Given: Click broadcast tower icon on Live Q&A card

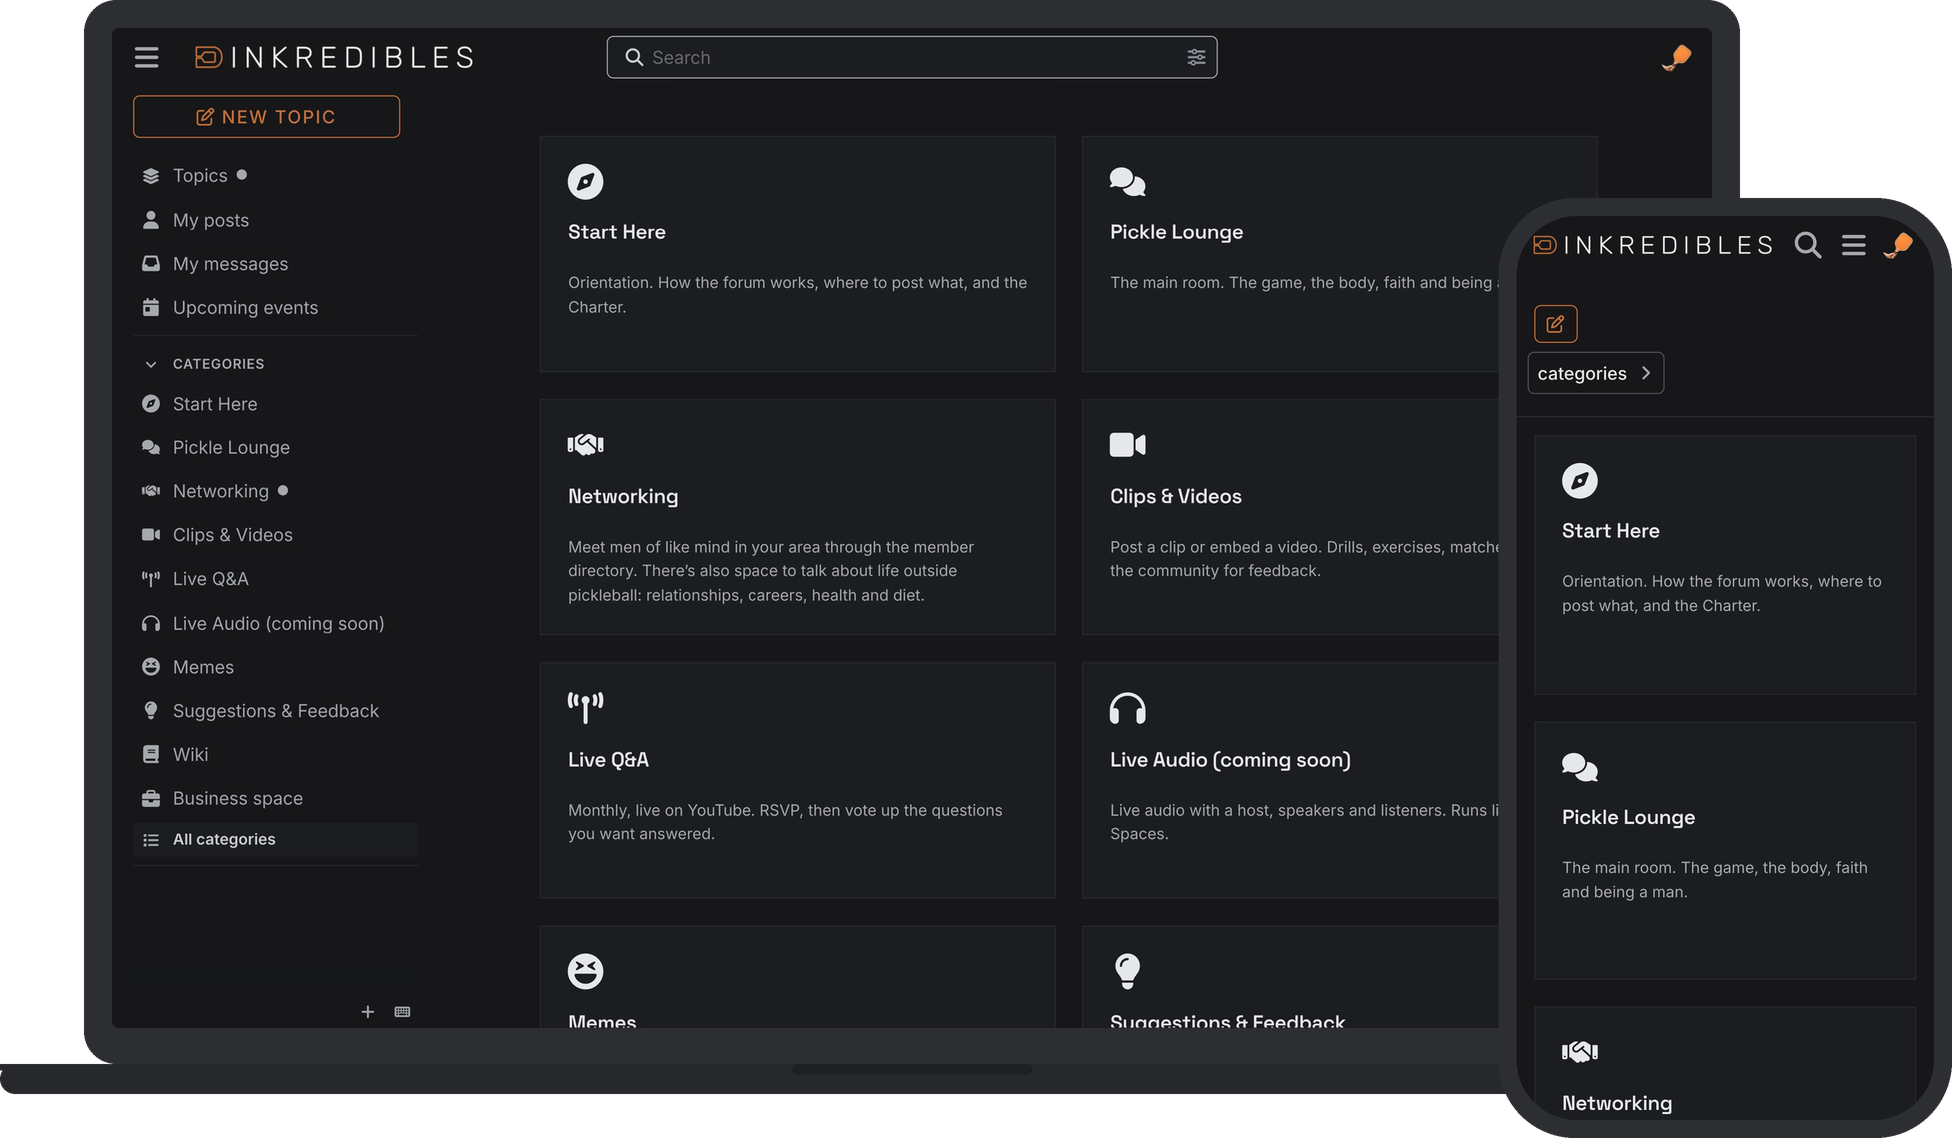Looking at the screenshot, I should tap(586, 708).
